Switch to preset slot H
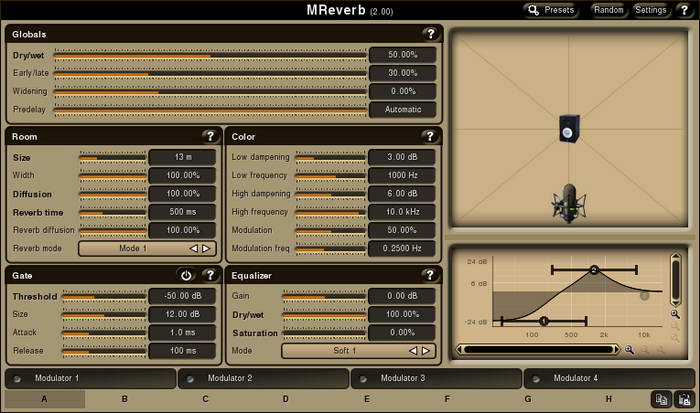Screen dimensions: 700x413 click(608, 399)
